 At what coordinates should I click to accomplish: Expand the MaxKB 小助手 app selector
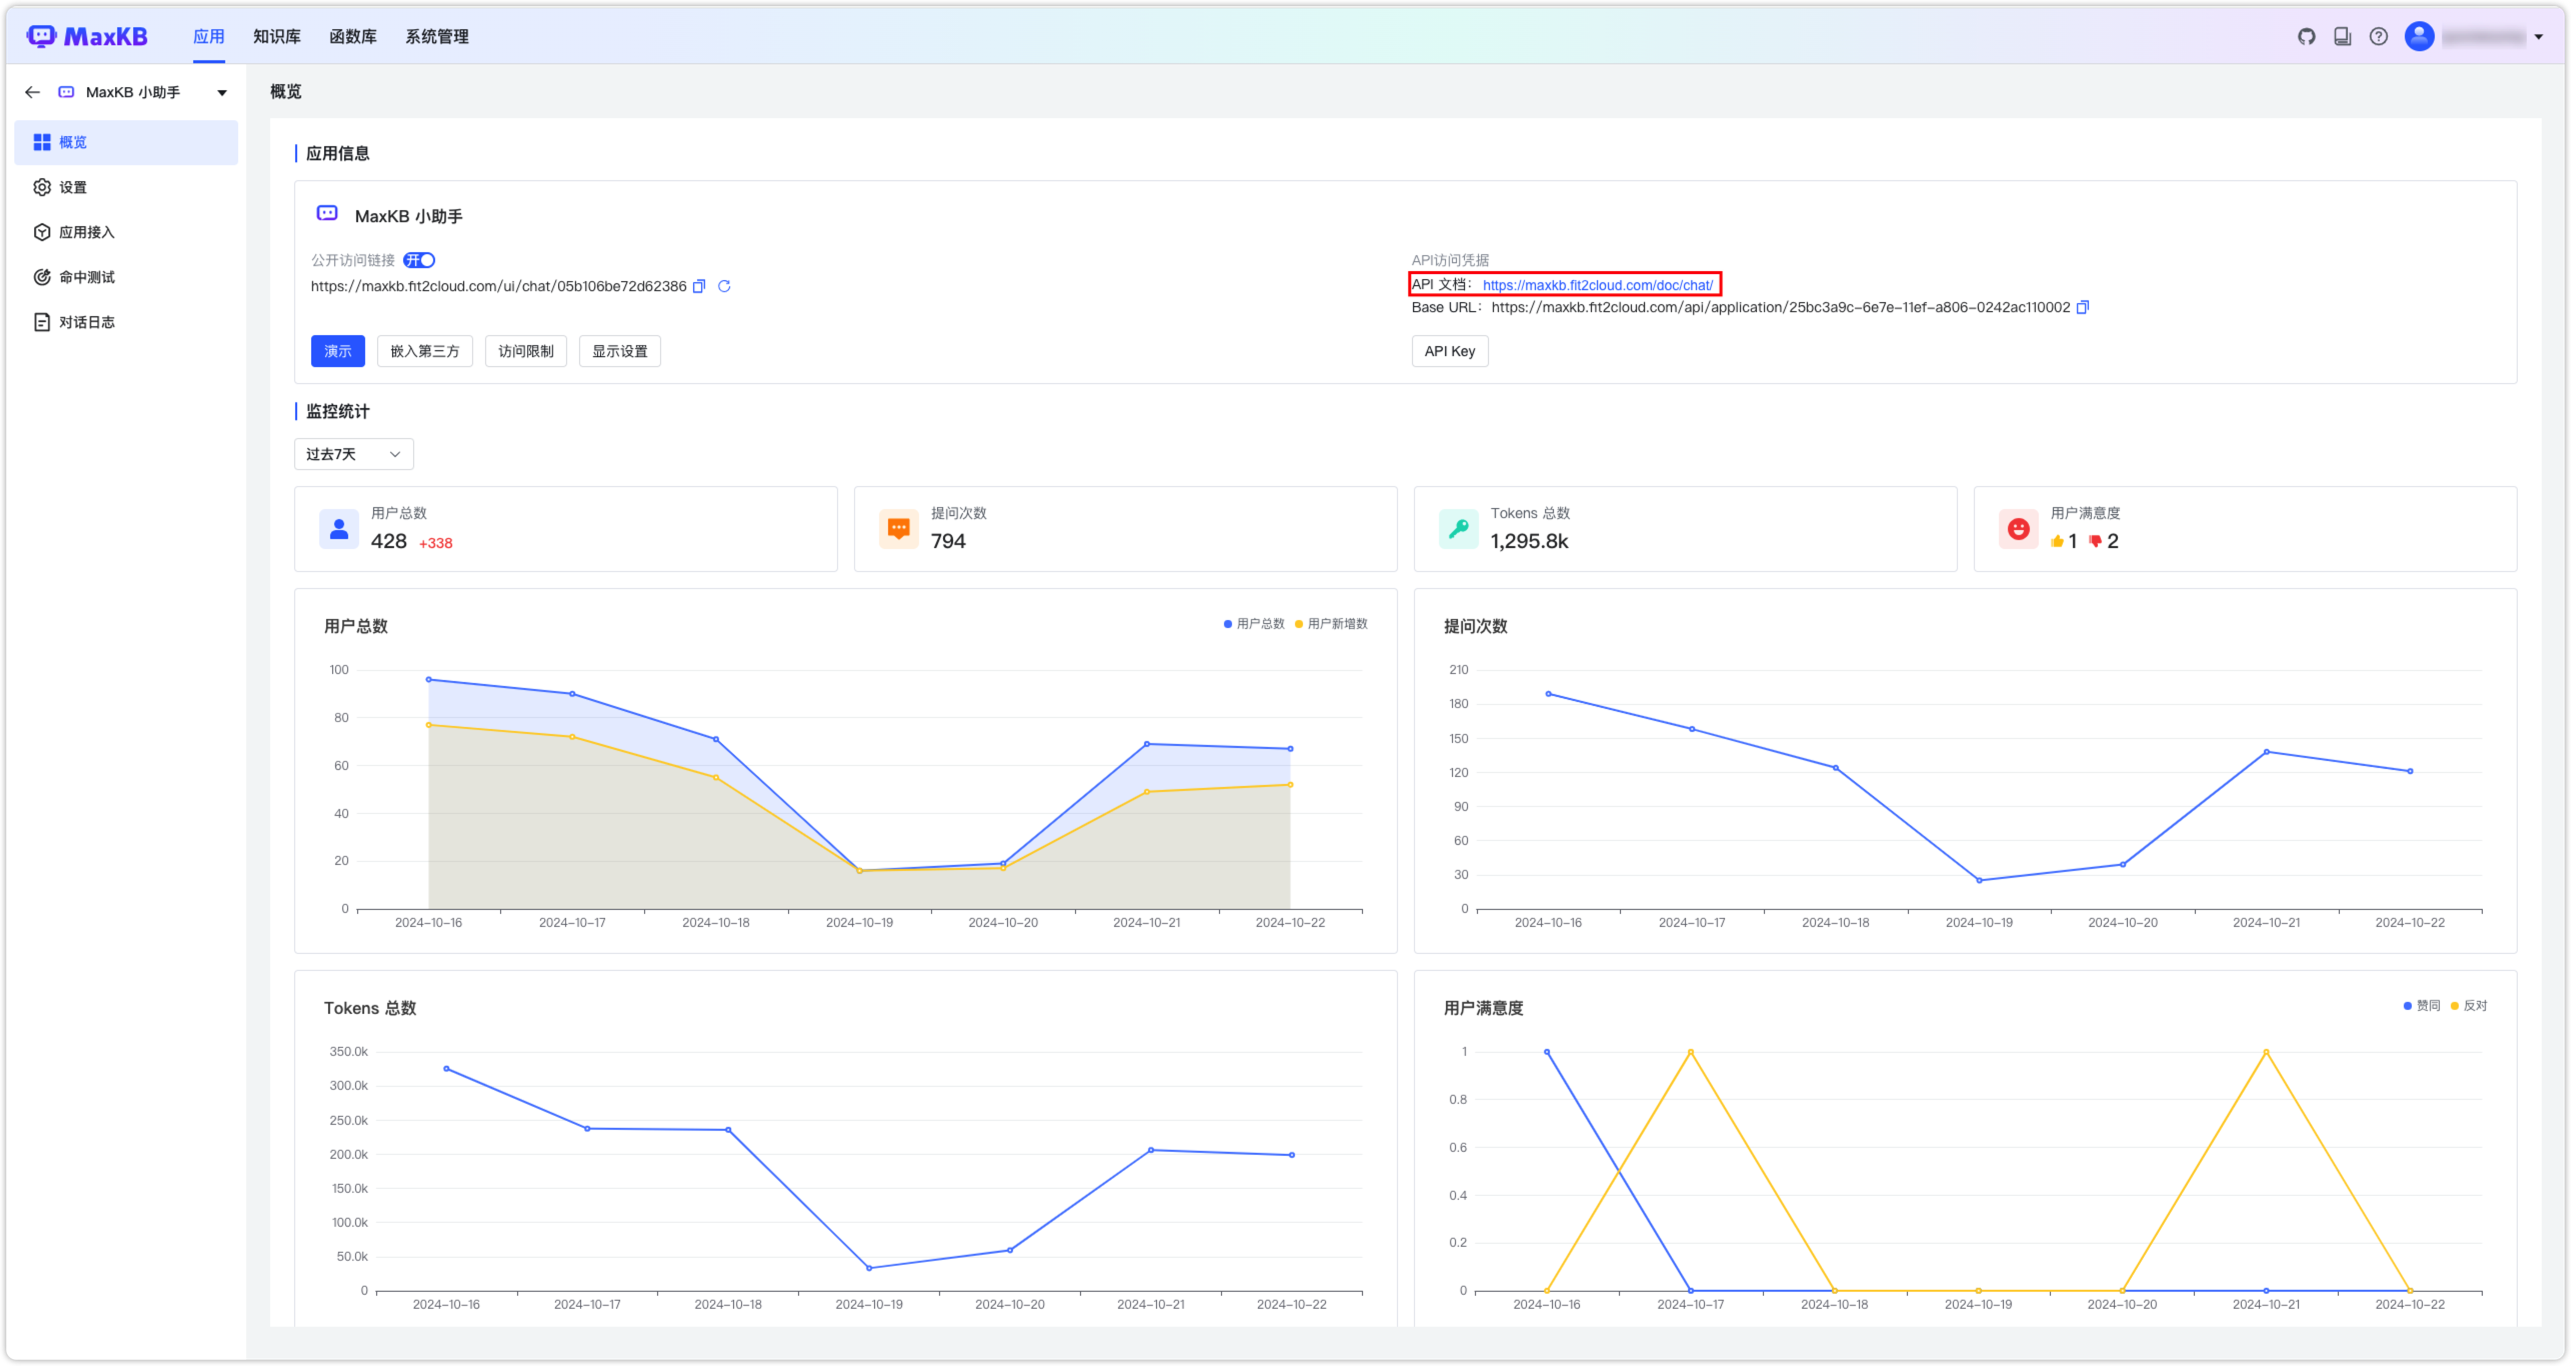point(221,91)
